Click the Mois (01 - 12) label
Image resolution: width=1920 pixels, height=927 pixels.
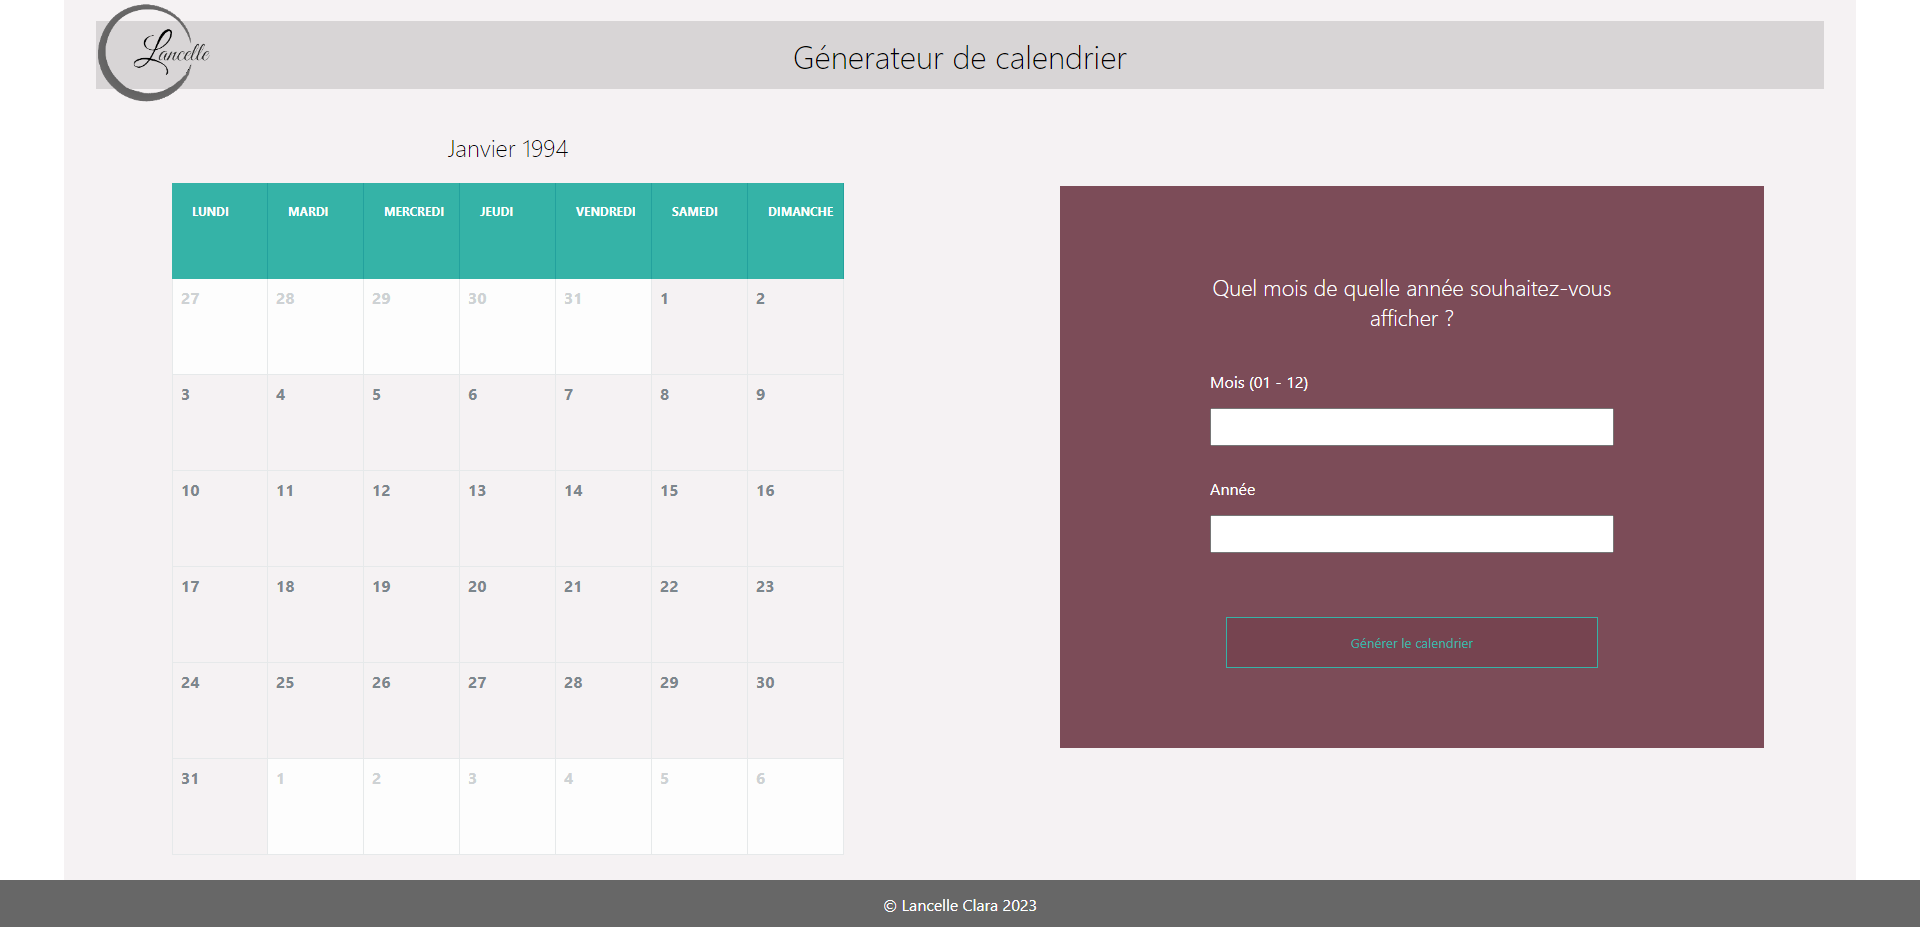1258,383
